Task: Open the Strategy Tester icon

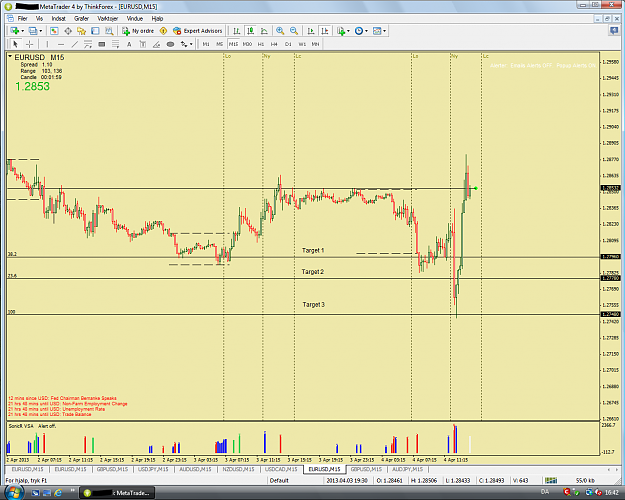Action: point(109,31)
